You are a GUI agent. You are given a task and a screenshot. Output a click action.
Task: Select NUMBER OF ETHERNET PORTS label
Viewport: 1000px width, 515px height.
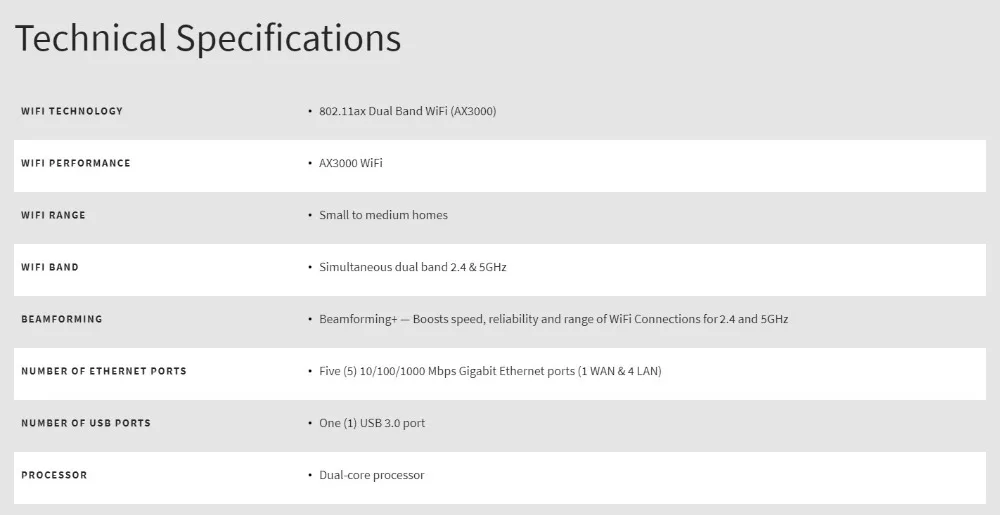(x=104, y=371)
